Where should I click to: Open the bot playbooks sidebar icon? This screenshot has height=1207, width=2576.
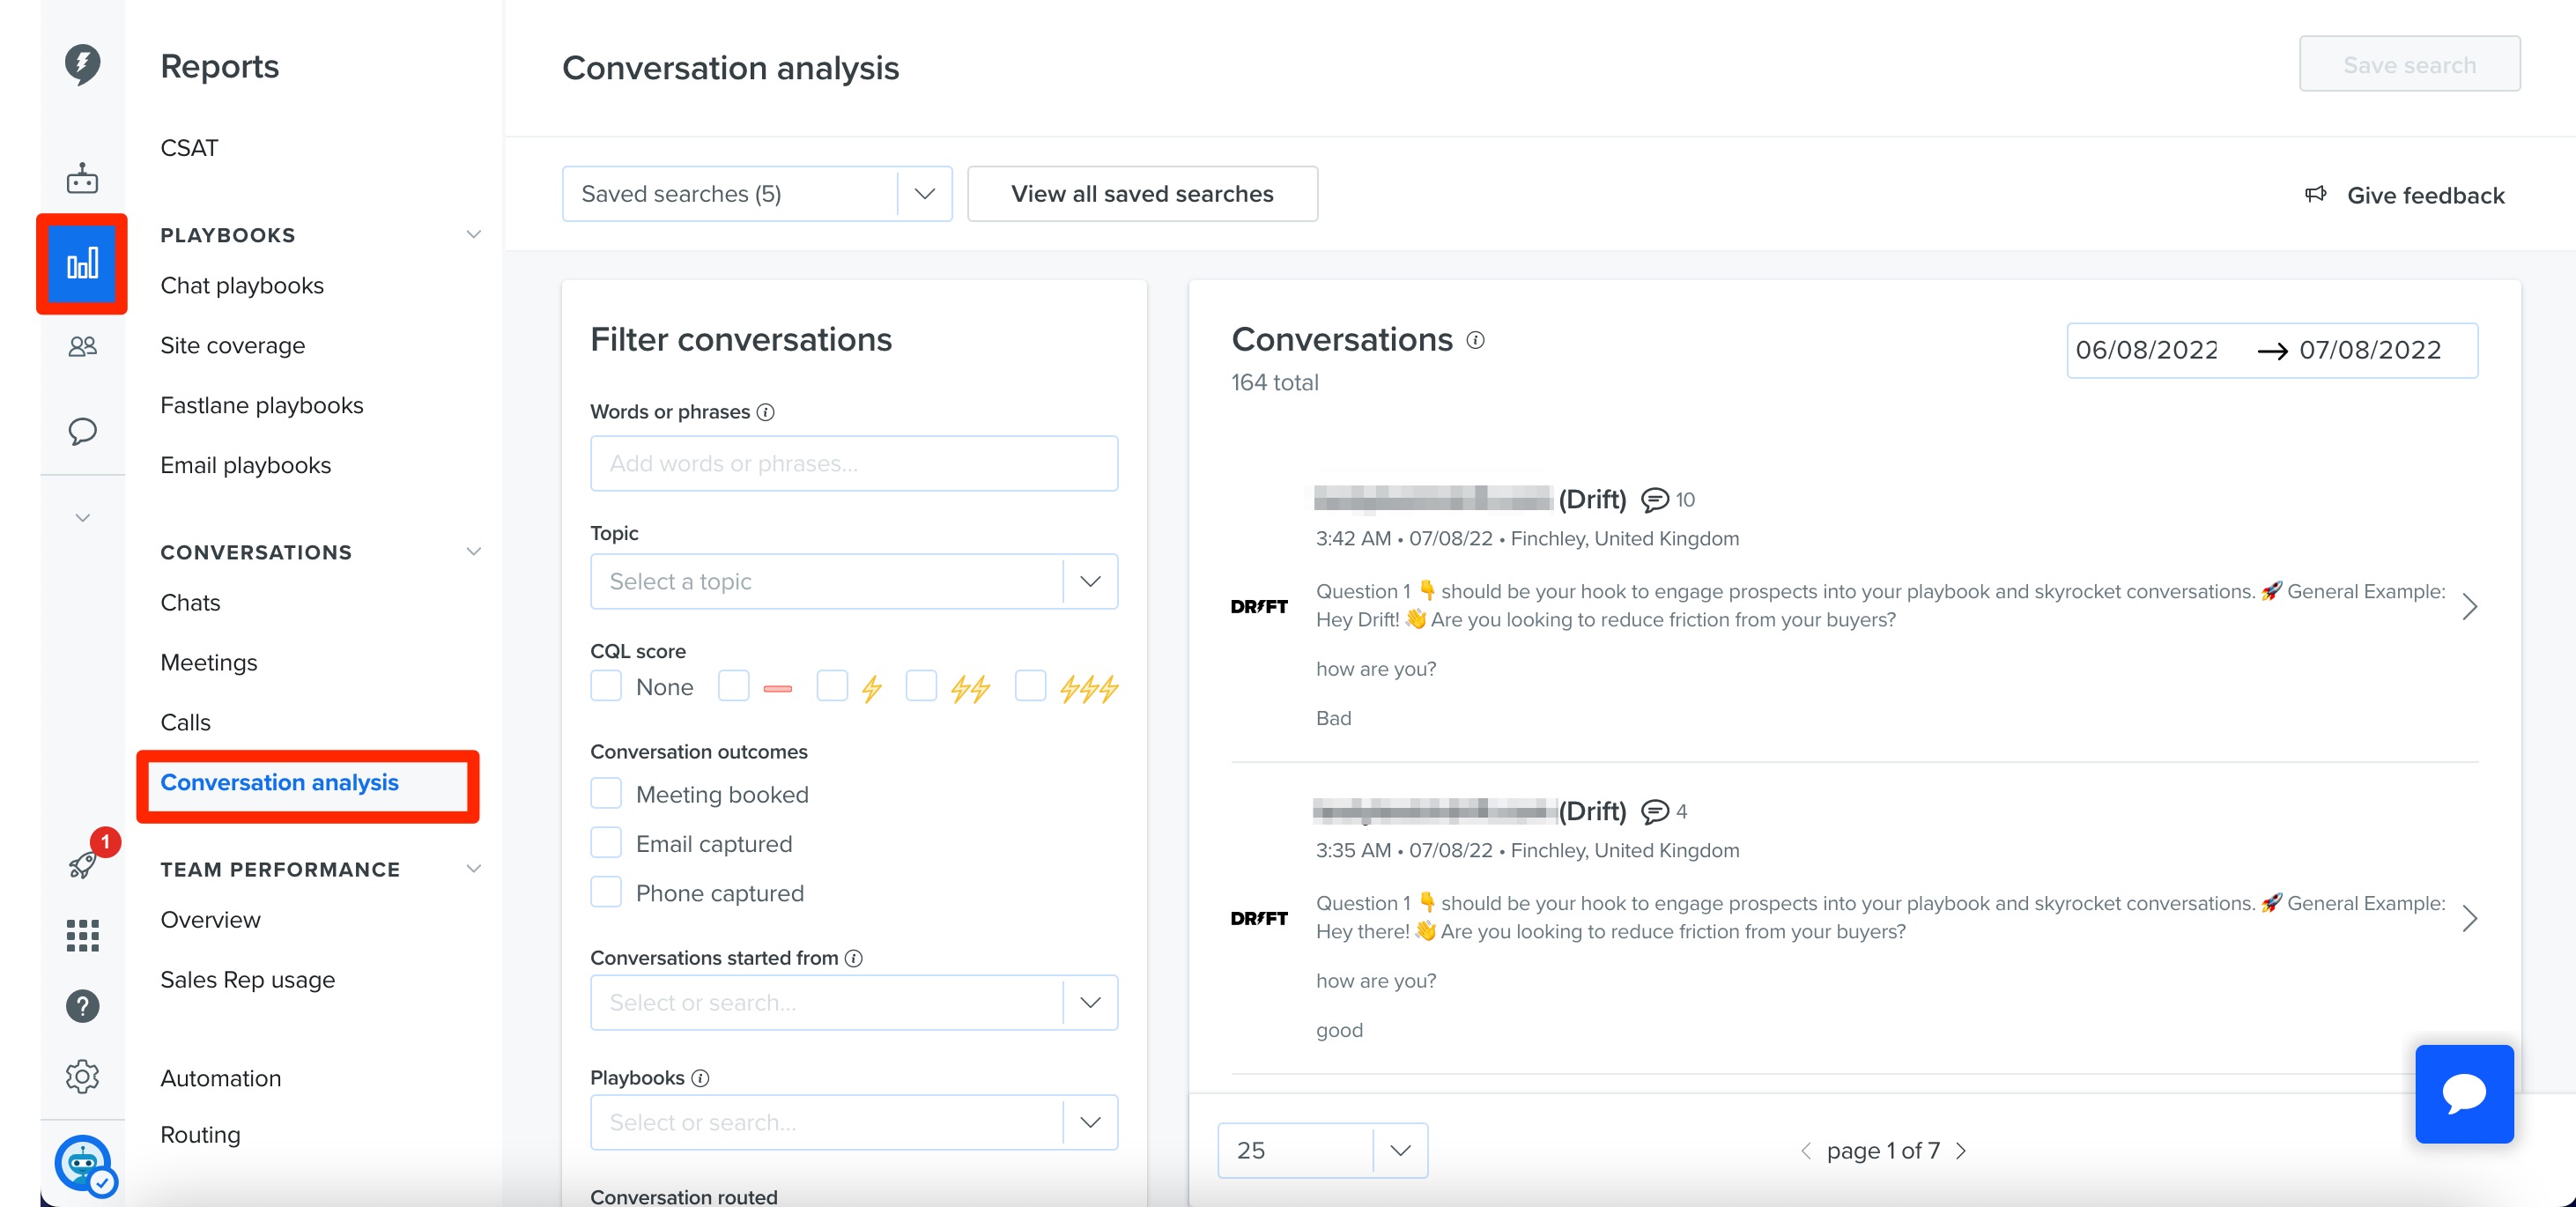click(x=82, y=179)
